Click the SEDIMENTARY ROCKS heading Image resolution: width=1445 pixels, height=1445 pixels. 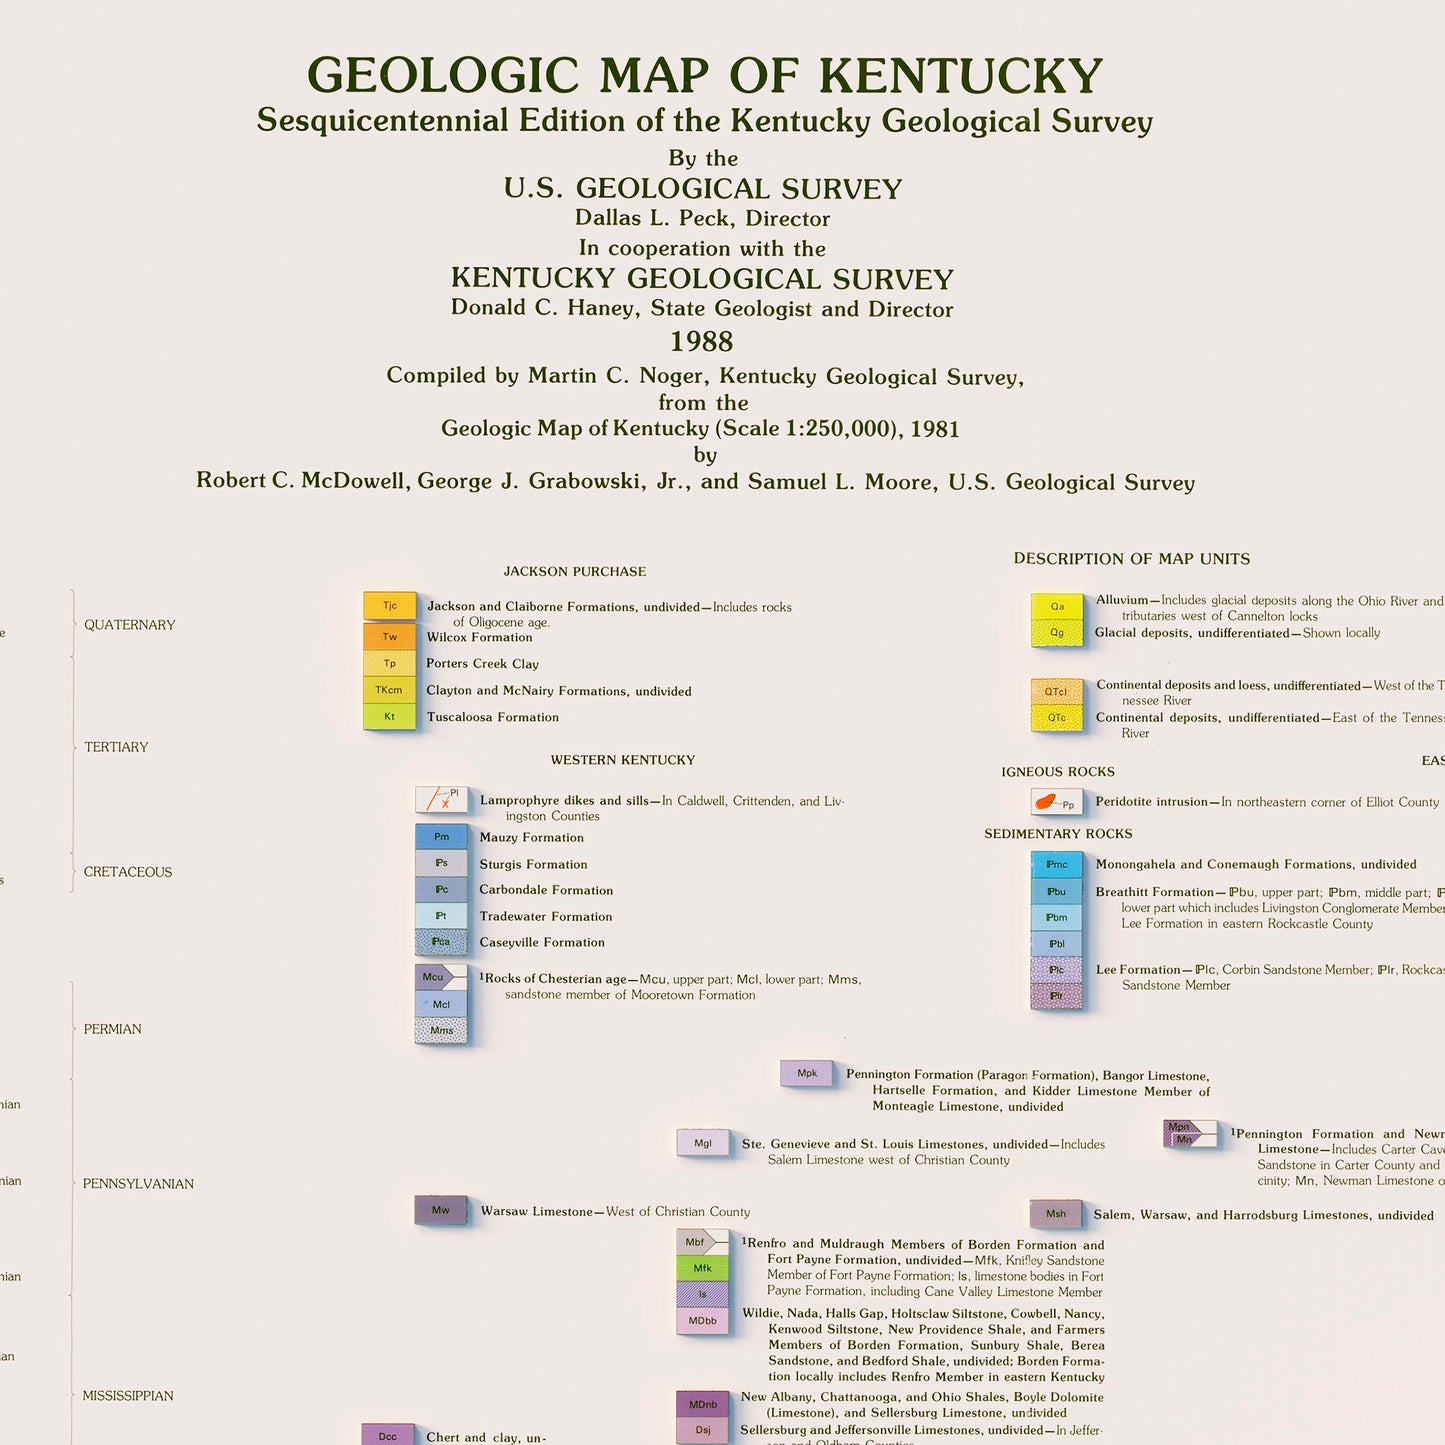1057,832
